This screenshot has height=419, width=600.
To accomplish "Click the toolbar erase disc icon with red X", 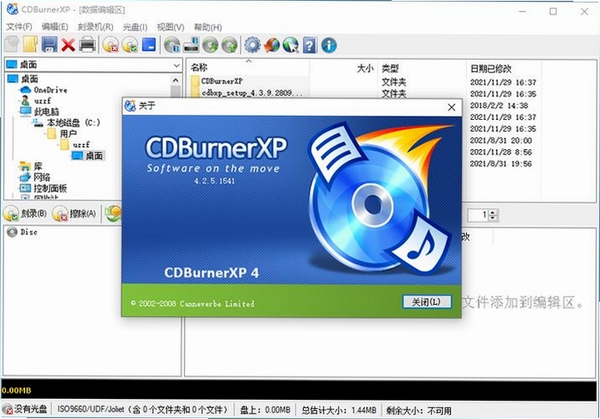I will [111, 45].
